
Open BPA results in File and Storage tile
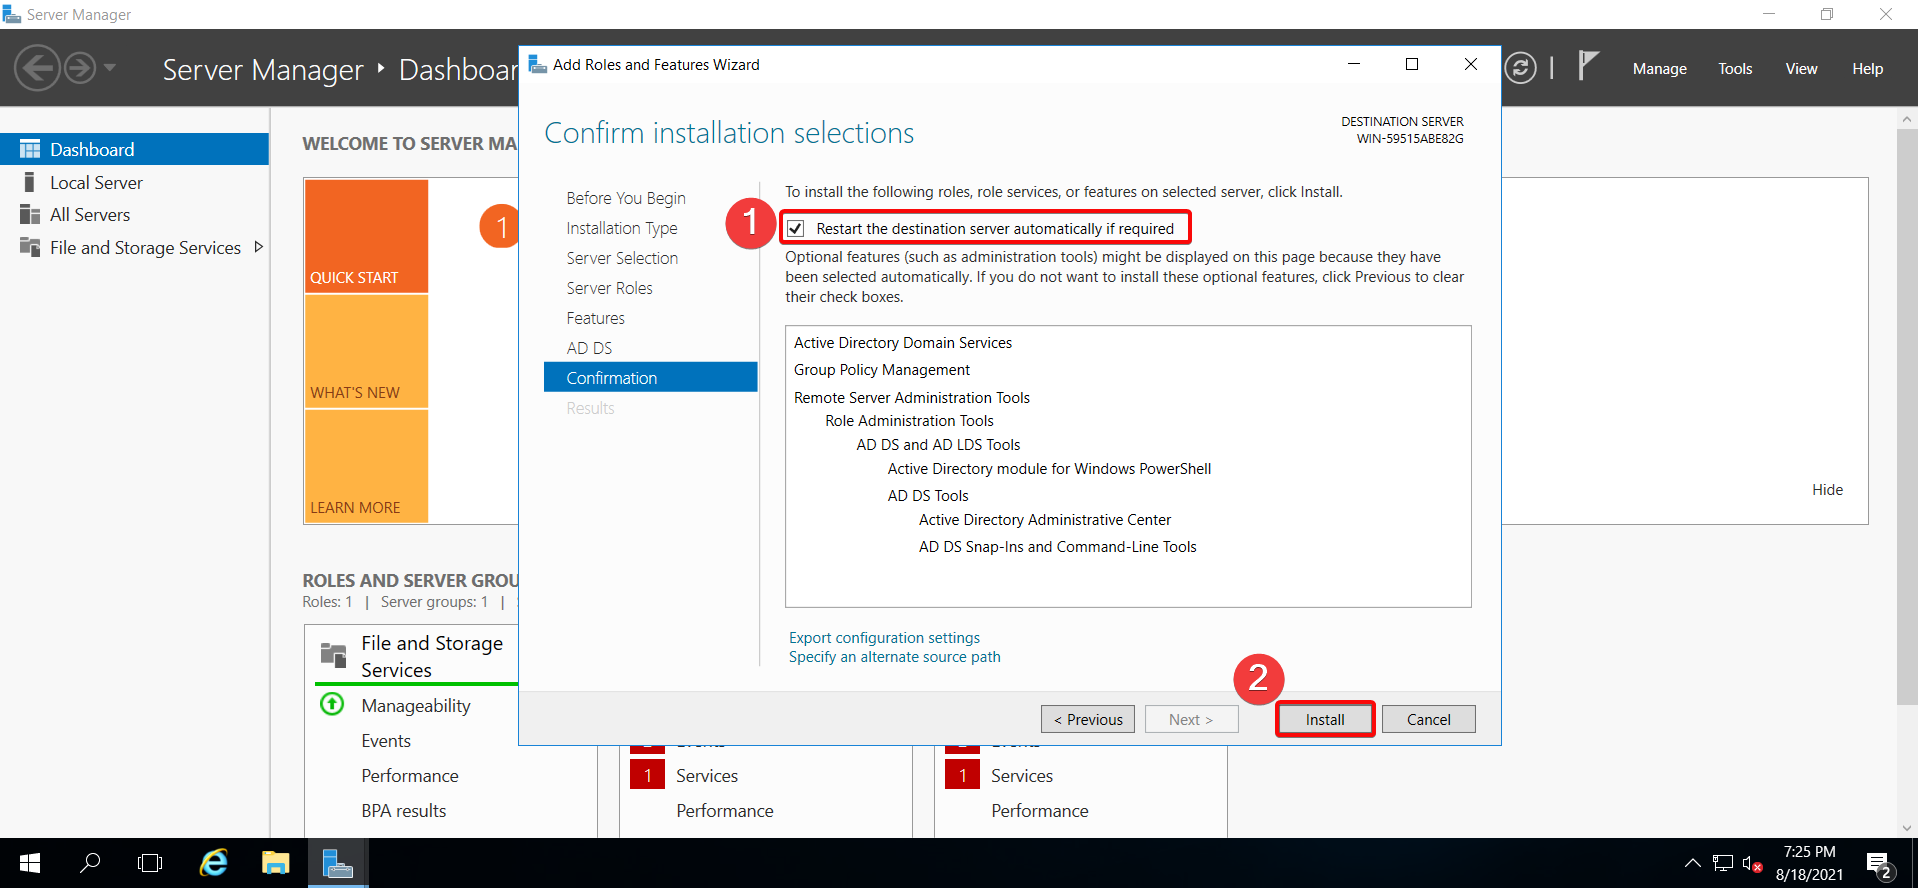(404, 811)
